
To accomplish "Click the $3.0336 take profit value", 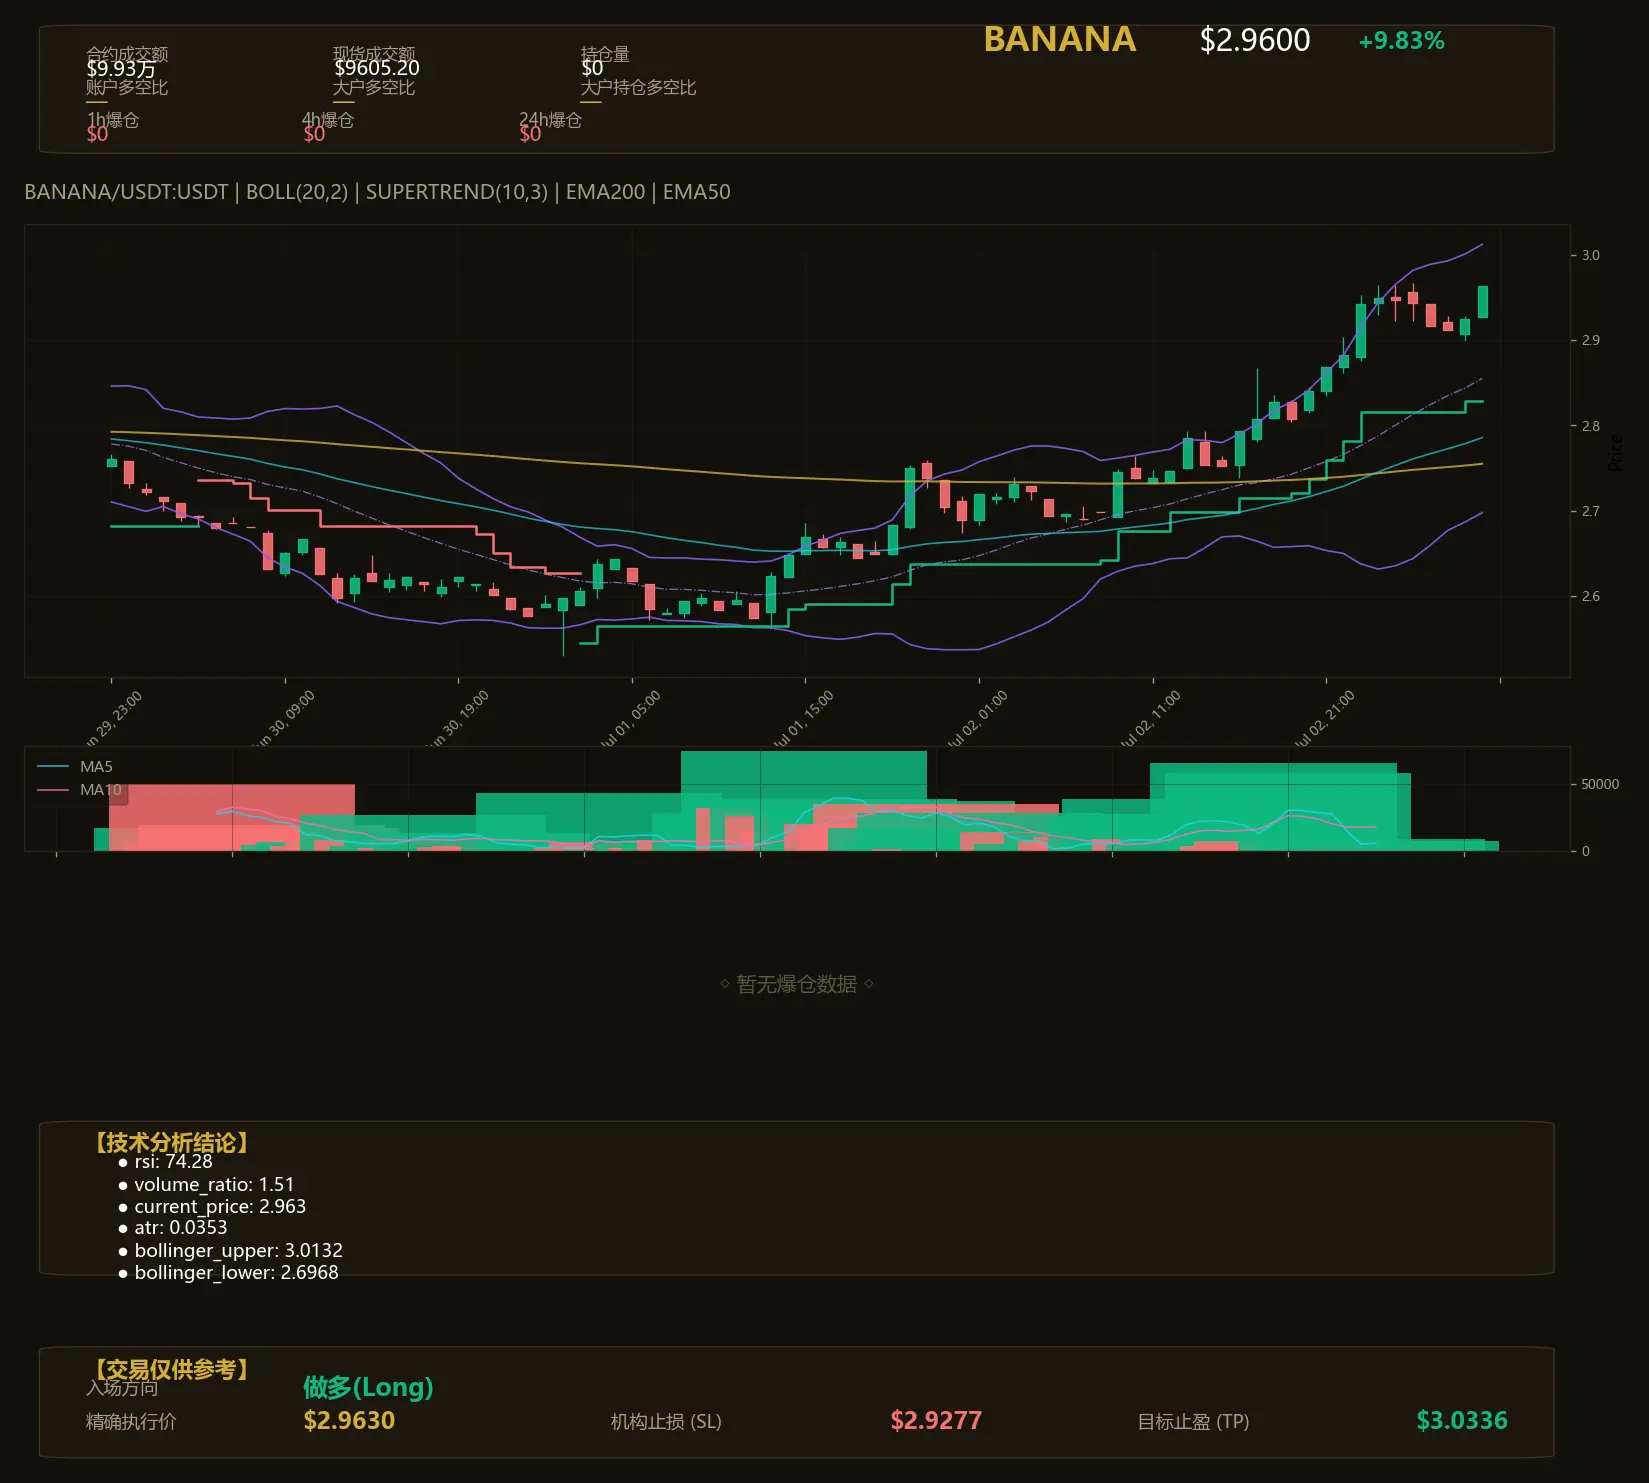I will pos(1462,1420).
